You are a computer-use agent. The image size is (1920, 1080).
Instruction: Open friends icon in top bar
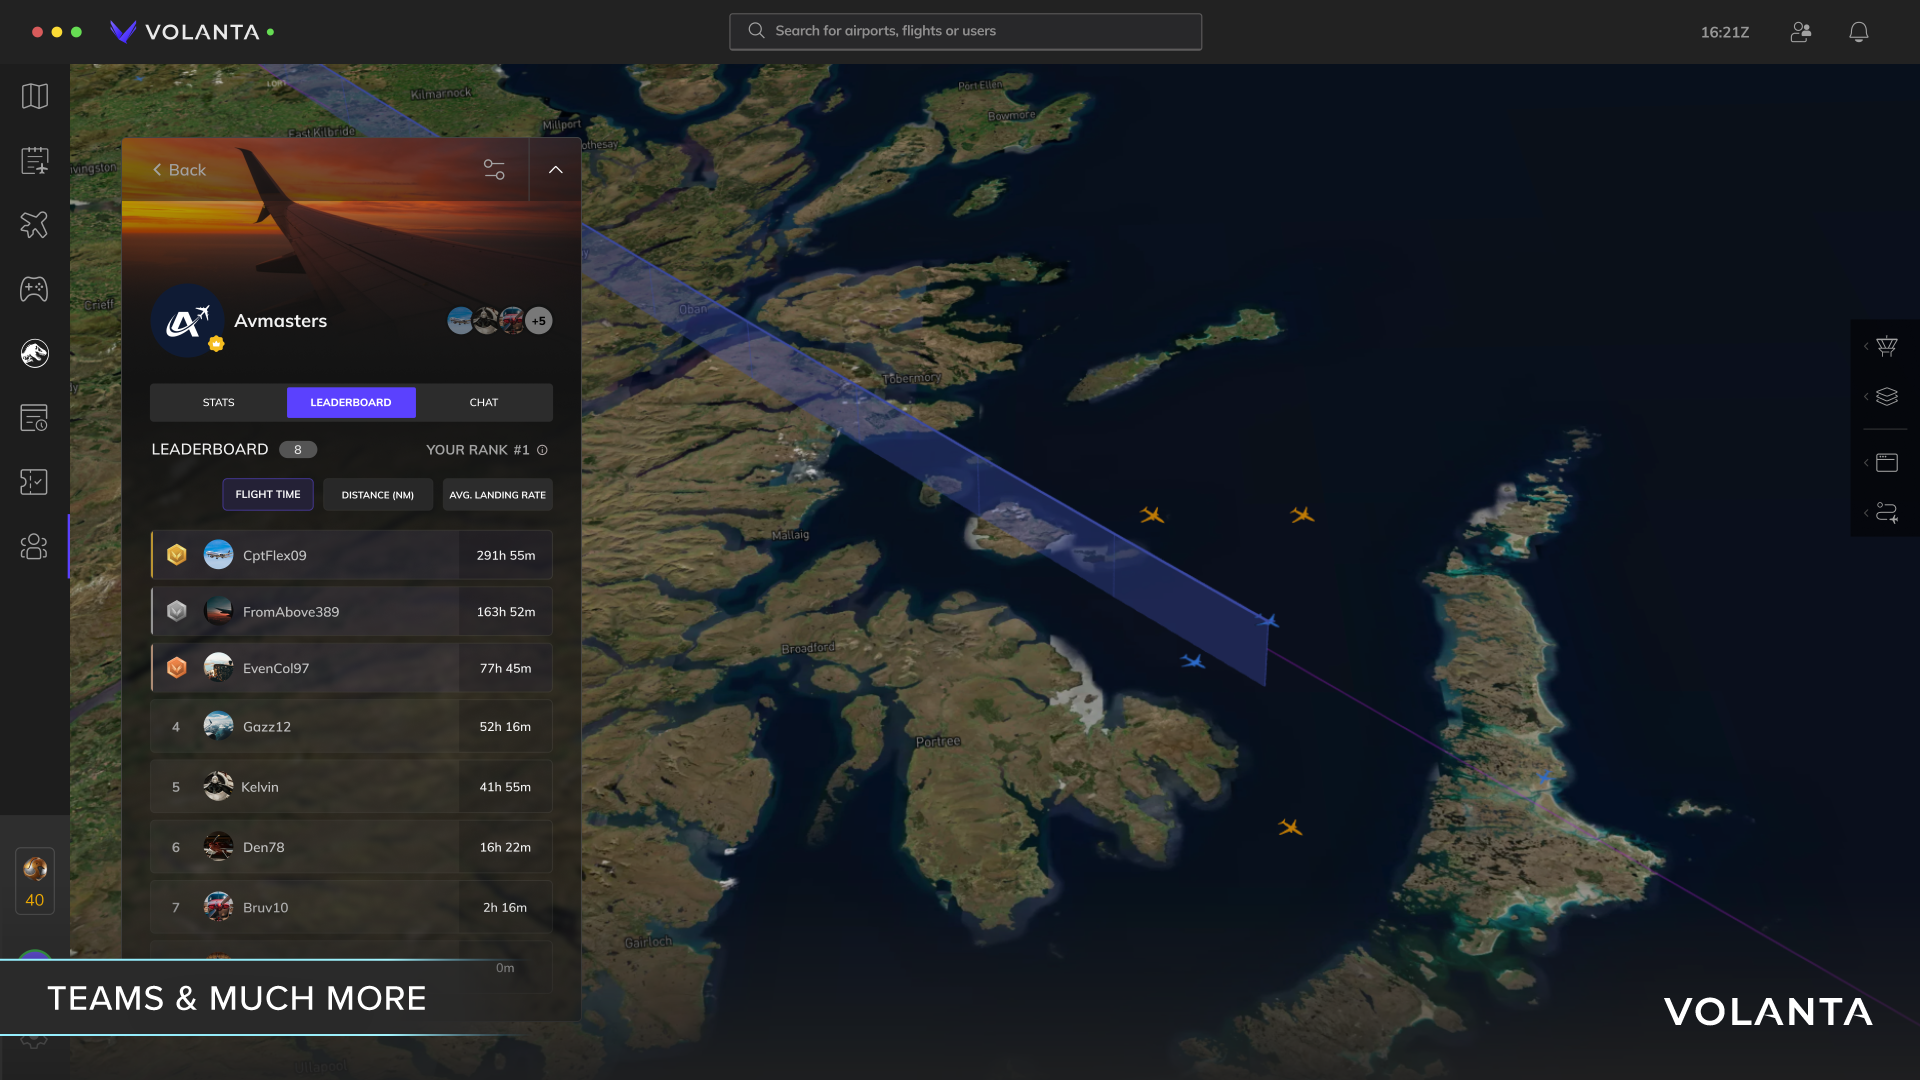pos(1801,32)
